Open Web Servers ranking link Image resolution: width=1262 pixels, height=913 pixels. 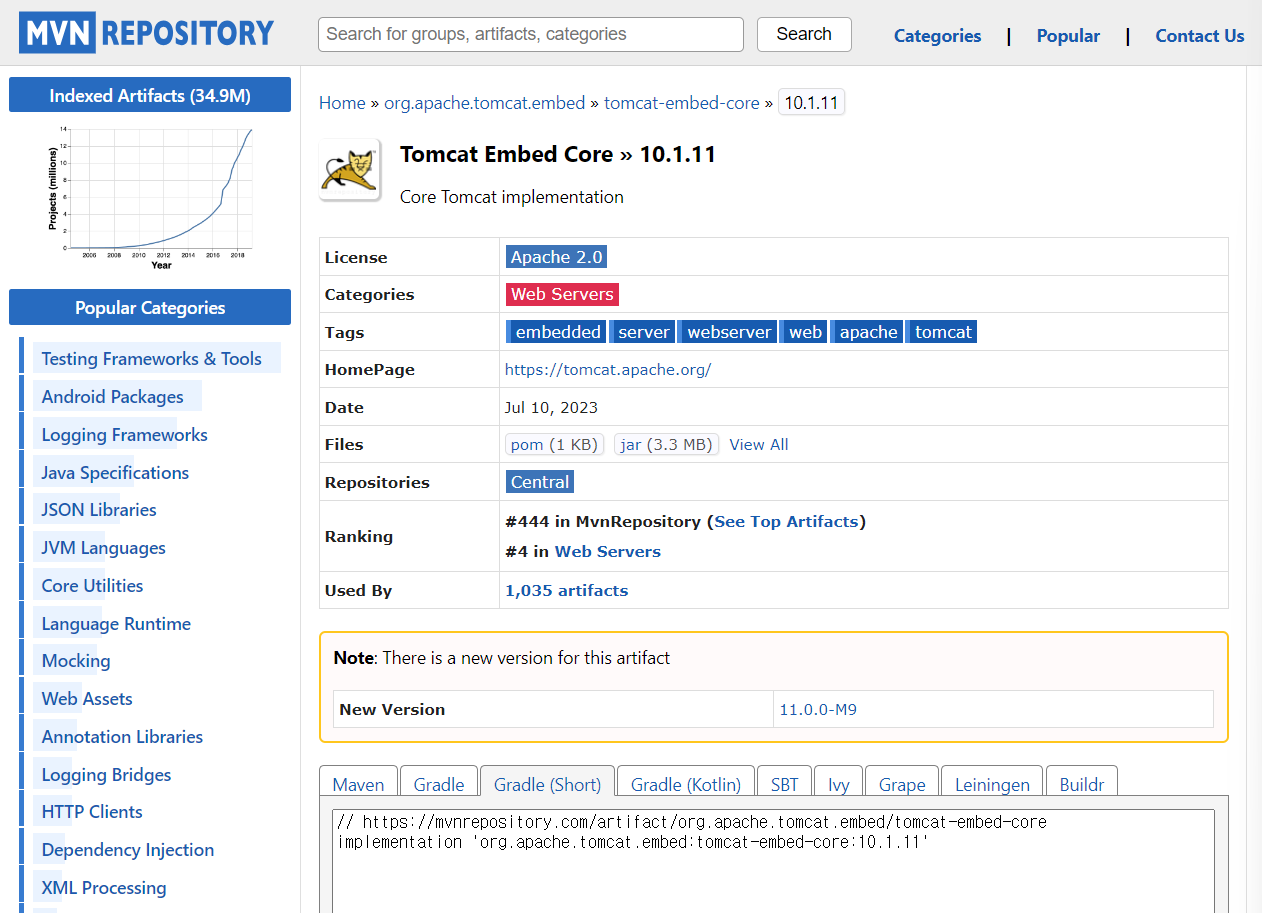click(608, 551)
